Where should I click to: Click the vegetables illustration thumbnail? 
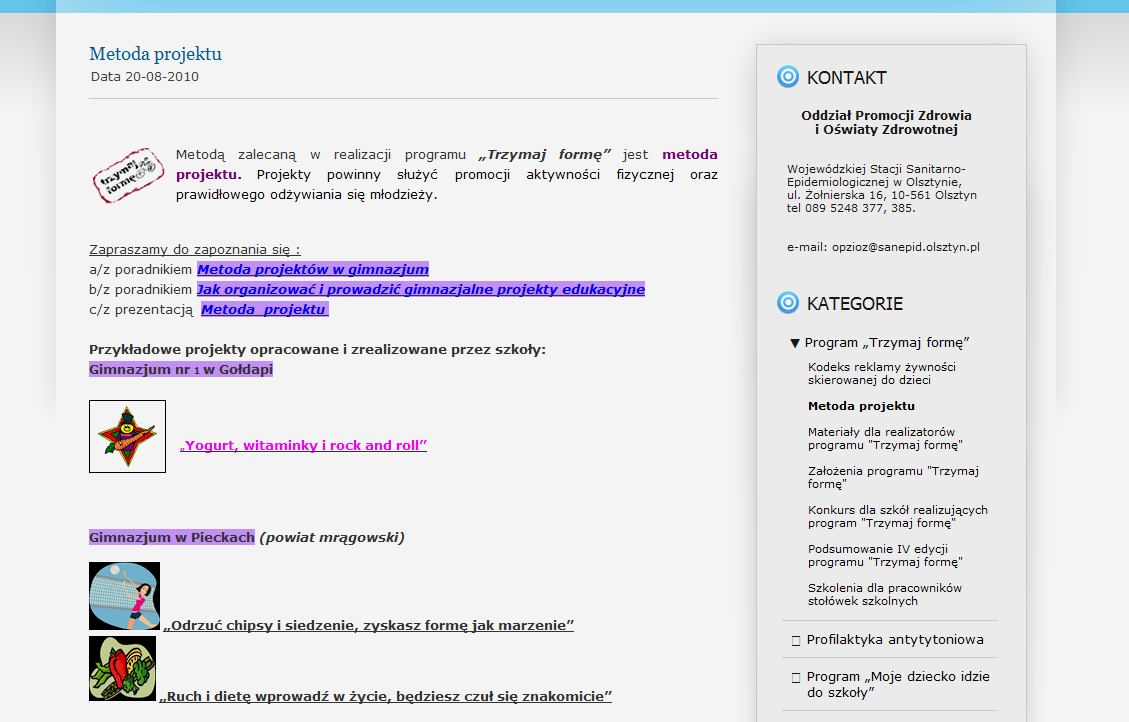[122, 668]
